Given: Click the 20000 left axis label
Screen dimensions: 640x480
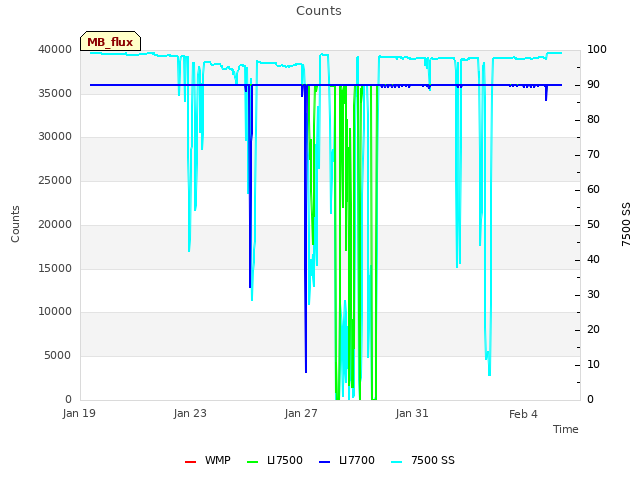Looking at the screenshot, I should [55, 224].
